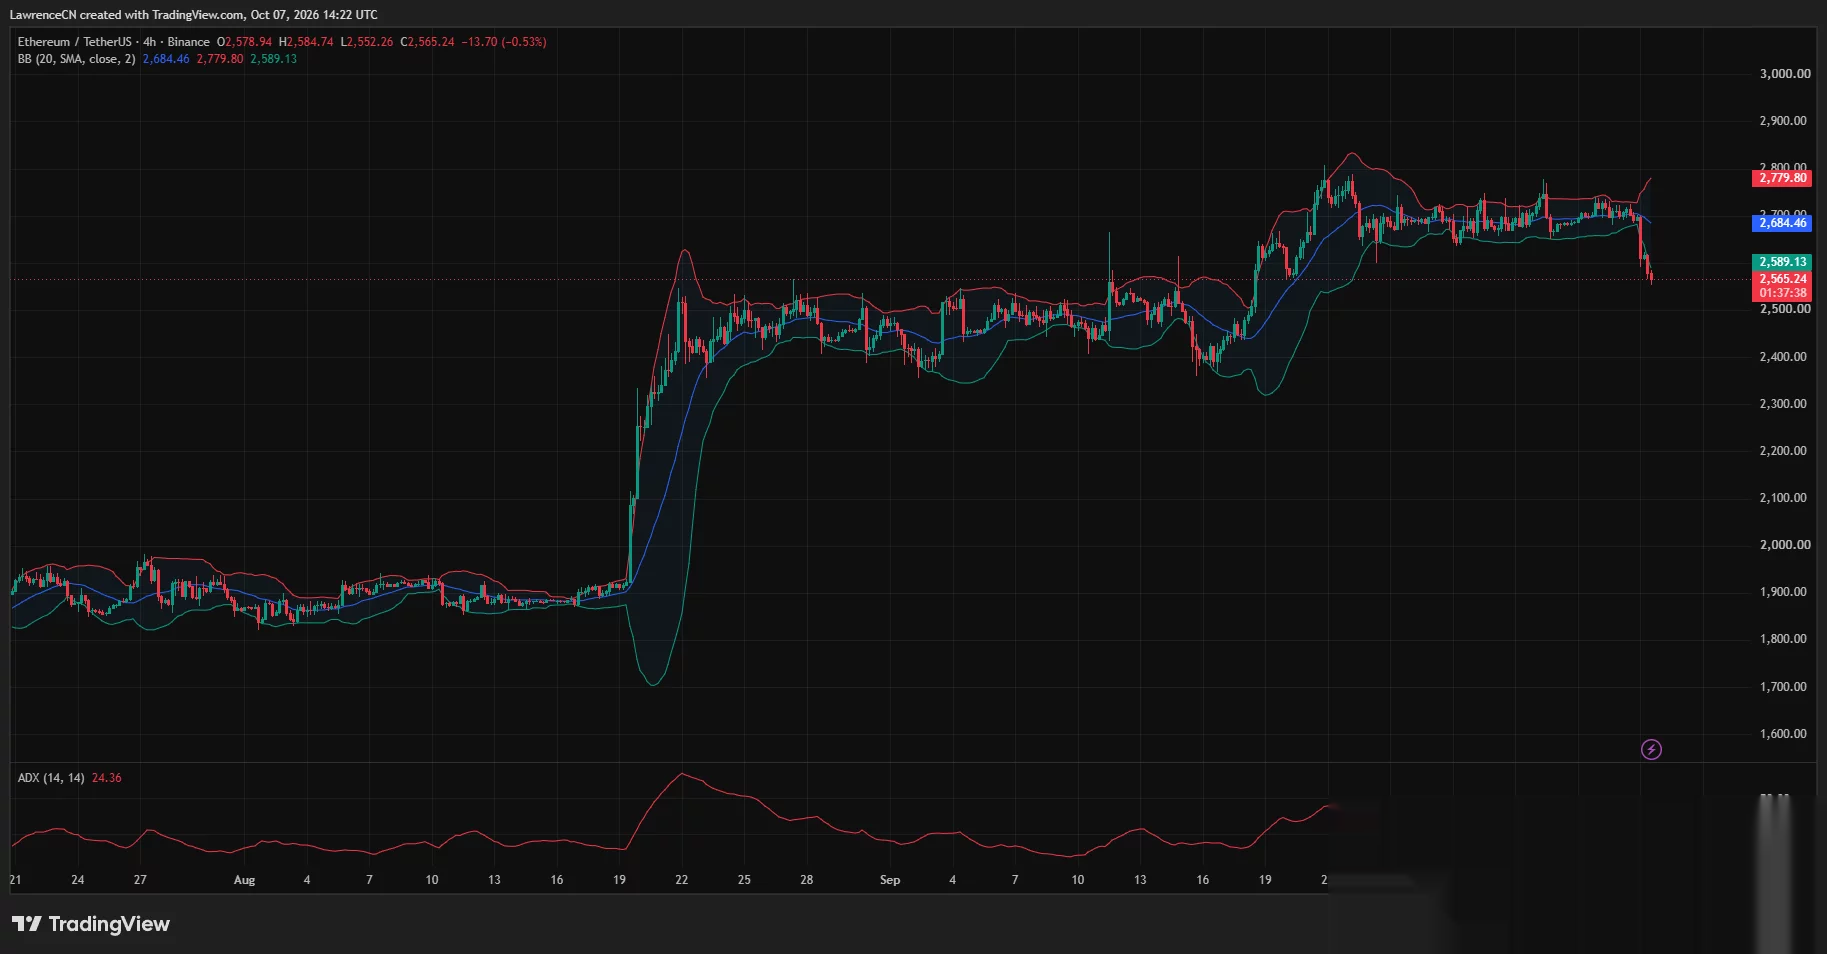Click the 22 date label on the time axis
The image size is (1827, 954).
tap(681, 880)
